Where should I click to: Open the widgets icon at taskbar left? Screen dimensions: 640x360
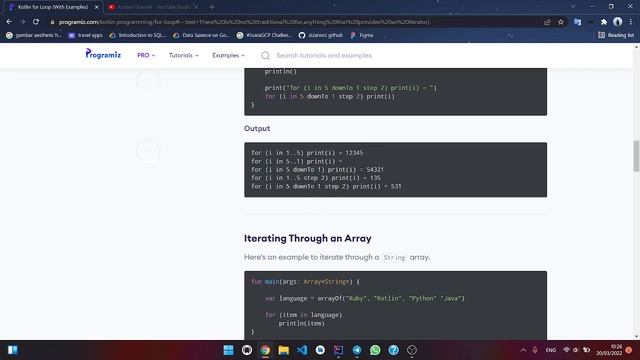(13, 350)
